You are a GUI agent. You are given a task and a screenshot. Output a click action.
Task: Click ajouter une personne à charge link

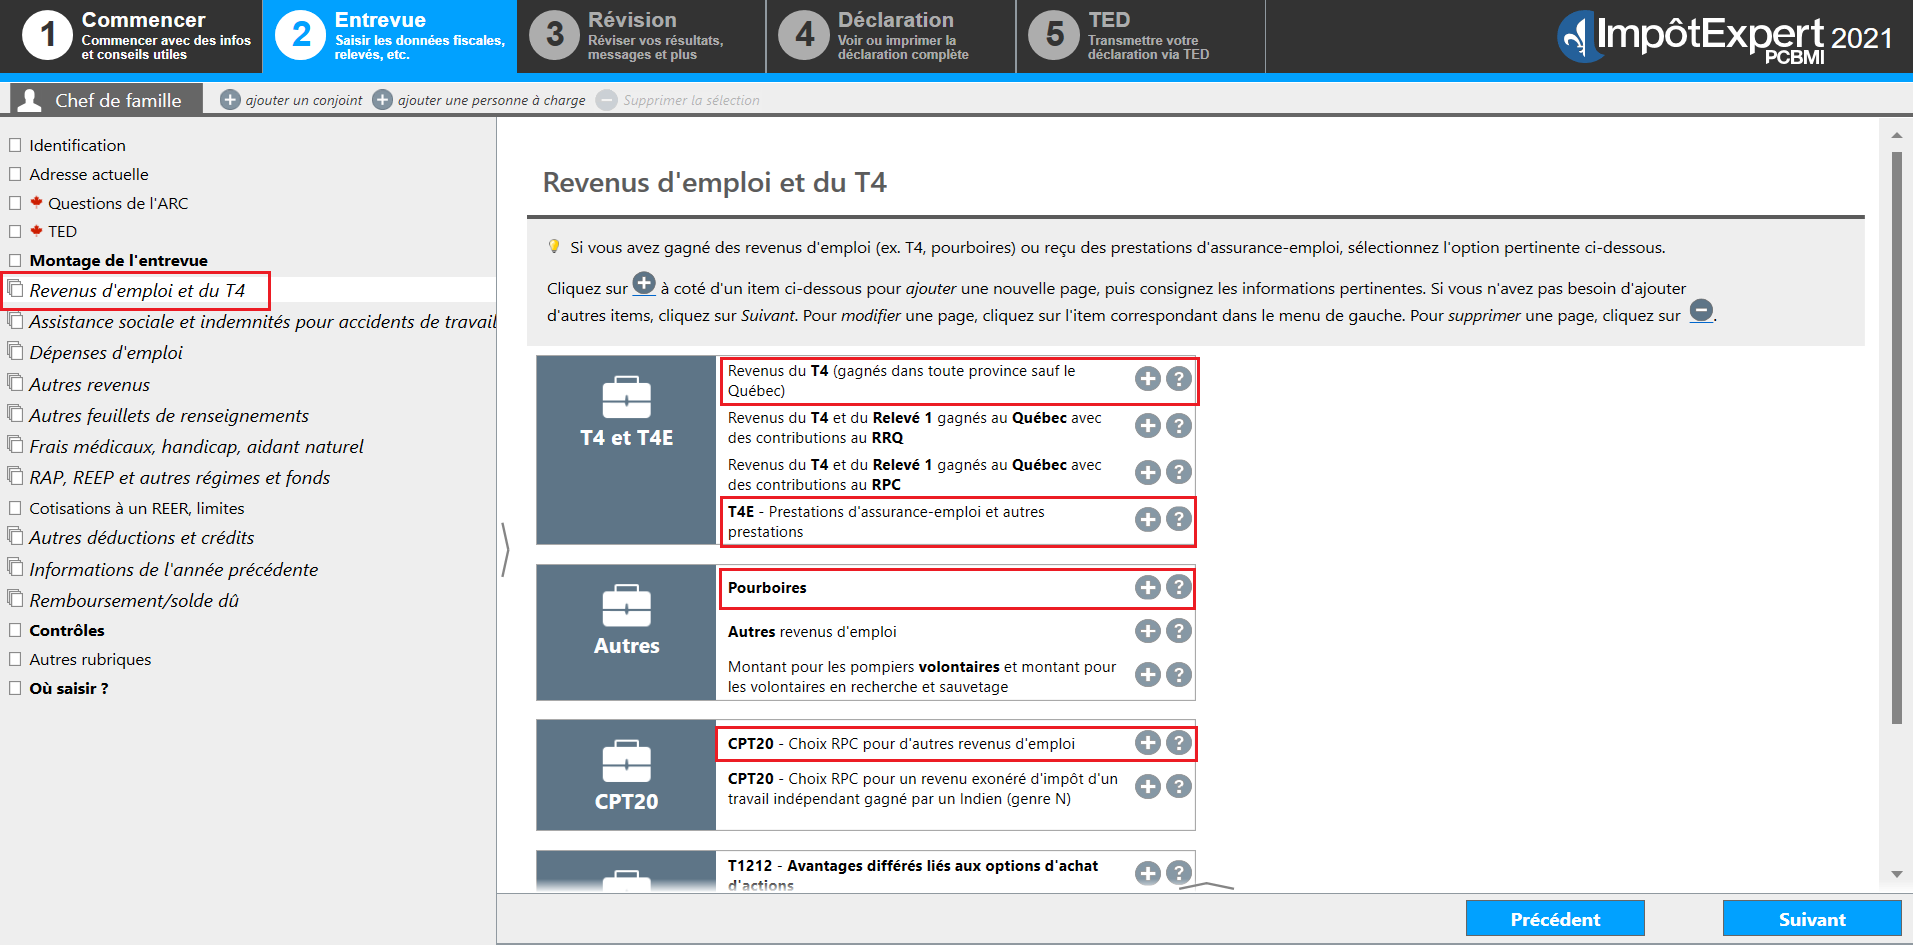click(492, 100)
